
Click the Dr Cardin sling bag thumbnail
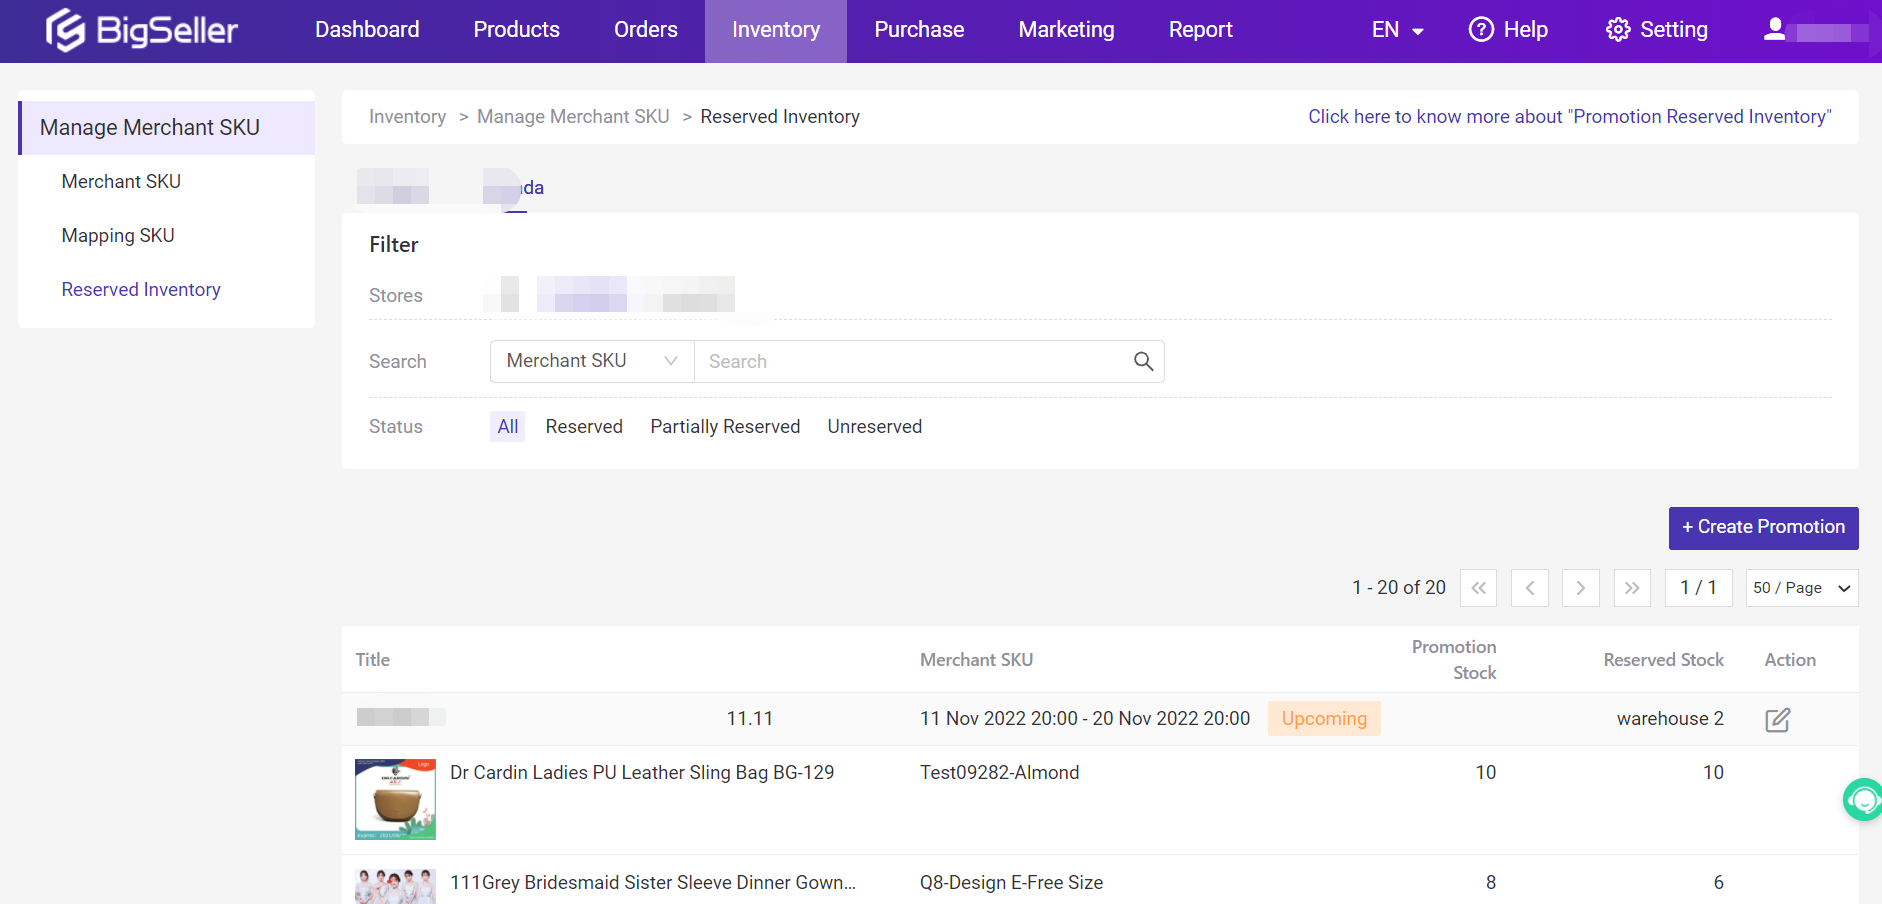(395, 799)
